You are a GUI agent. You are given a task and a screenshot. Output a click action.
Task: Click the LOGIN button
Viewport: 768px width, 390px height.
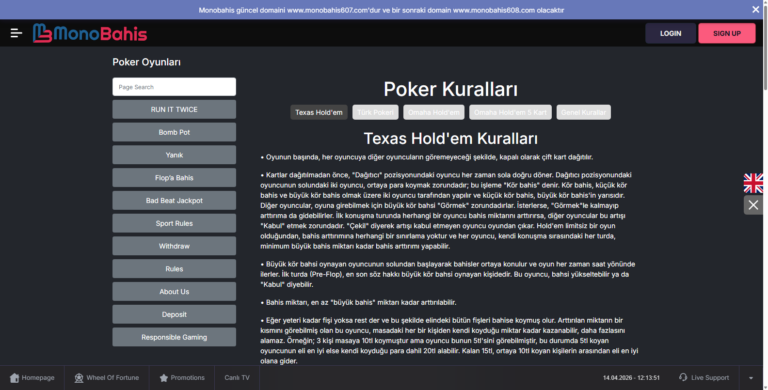(671, 33)
